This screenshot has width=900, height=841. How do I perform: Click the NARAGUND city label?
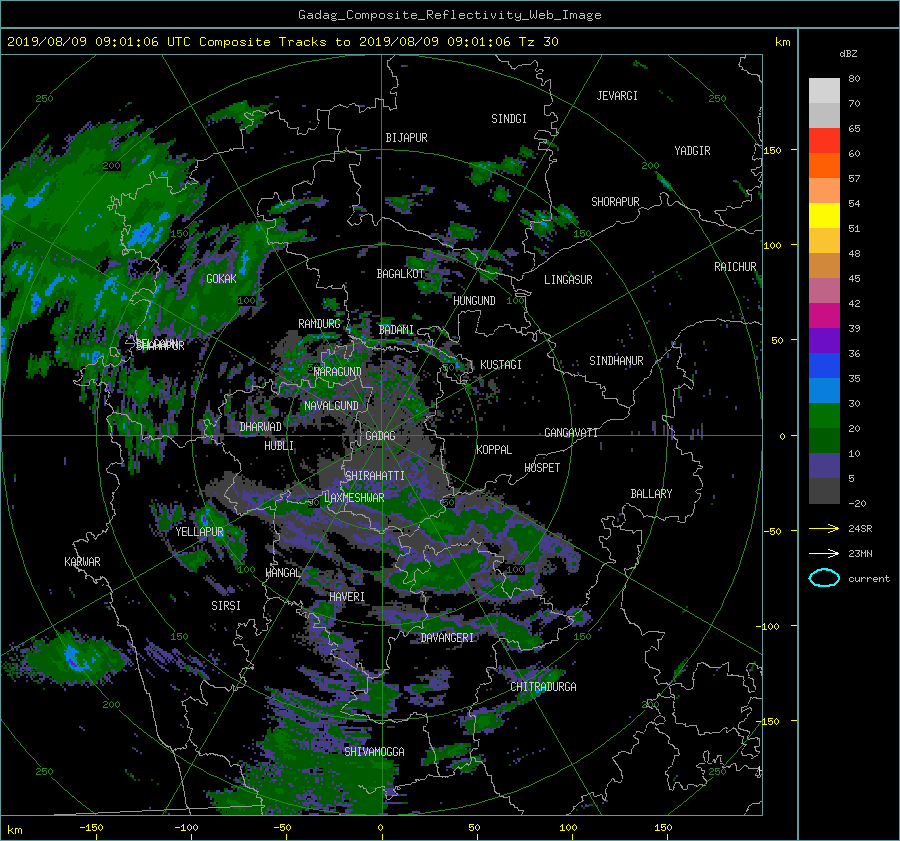[338, 372]
